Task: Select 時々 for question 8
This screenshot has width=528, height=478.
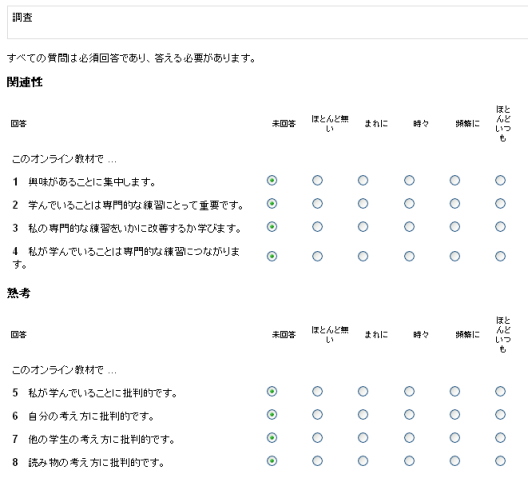Action: tap(409, 461)
